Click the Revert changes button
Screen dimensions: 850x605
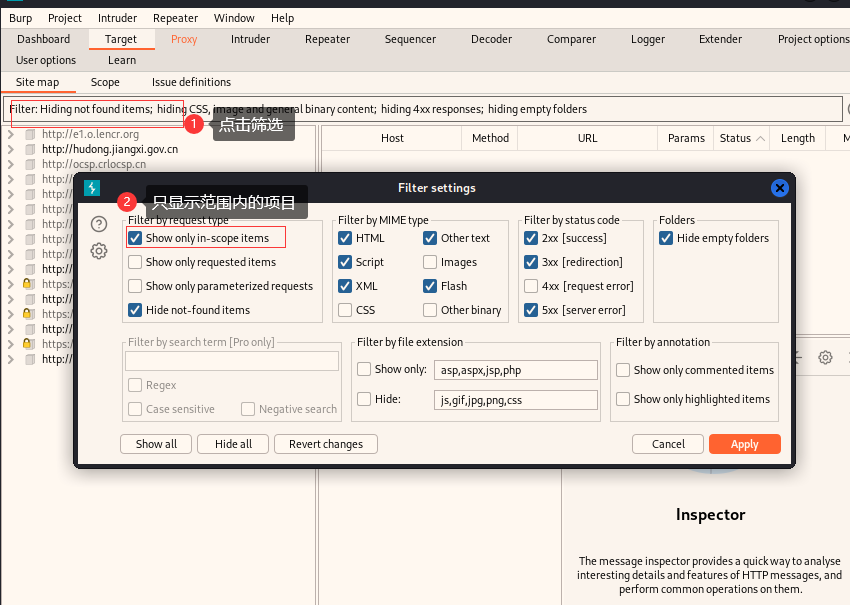(x=326, y=444)
